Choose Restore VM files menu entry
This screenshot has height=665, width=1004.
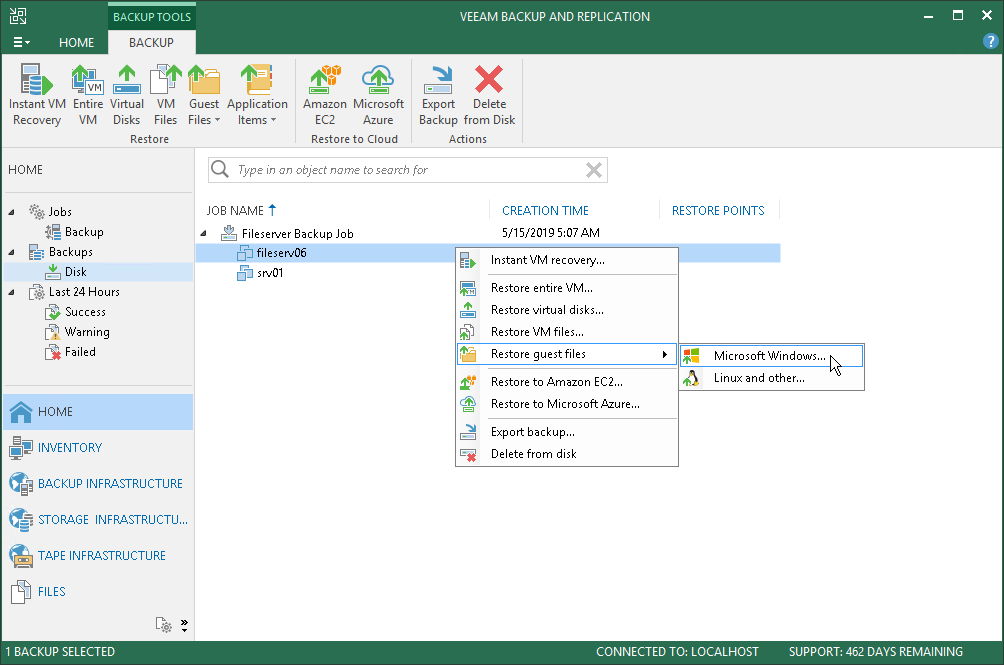[567, 332]
